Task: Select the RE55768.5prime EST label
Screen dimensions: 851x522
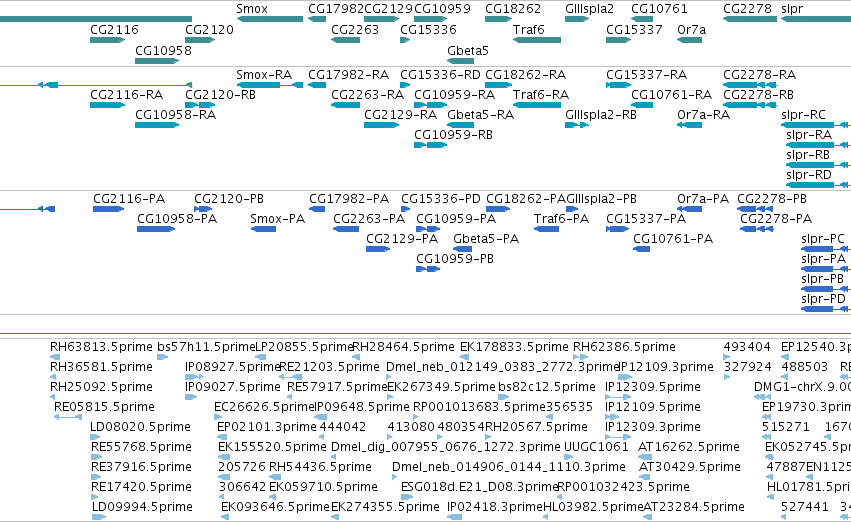Action: tap(141, 447)
